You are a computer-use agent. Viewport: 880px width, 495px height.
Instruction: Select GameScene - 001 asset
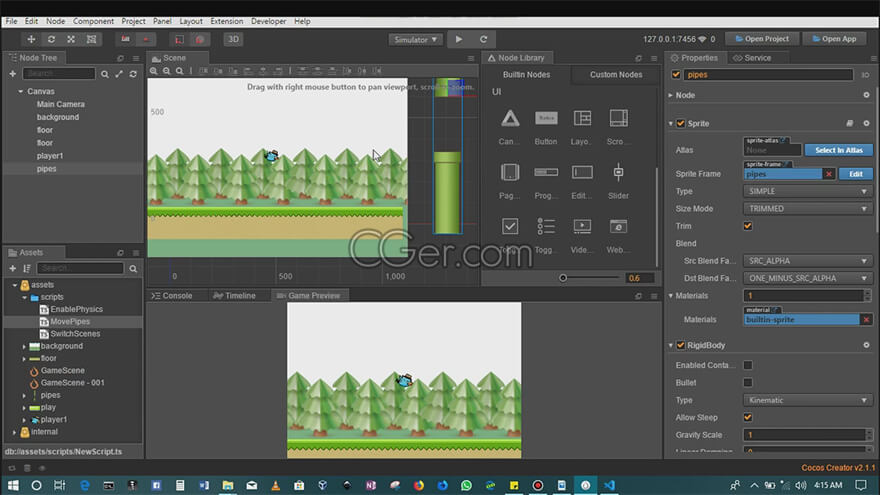coord(72,383)
